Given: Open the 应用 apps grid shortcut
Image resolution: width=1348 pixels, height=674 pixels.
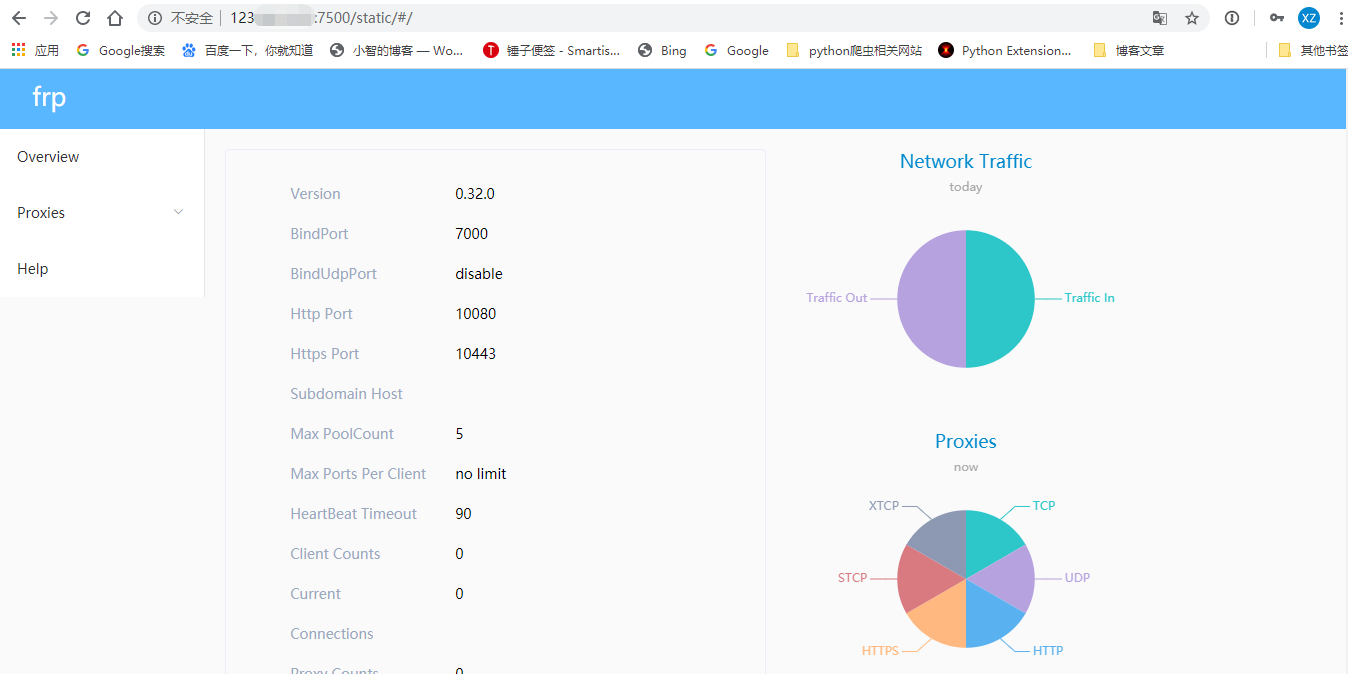Looking at the screenshot, I should point(35,50).
